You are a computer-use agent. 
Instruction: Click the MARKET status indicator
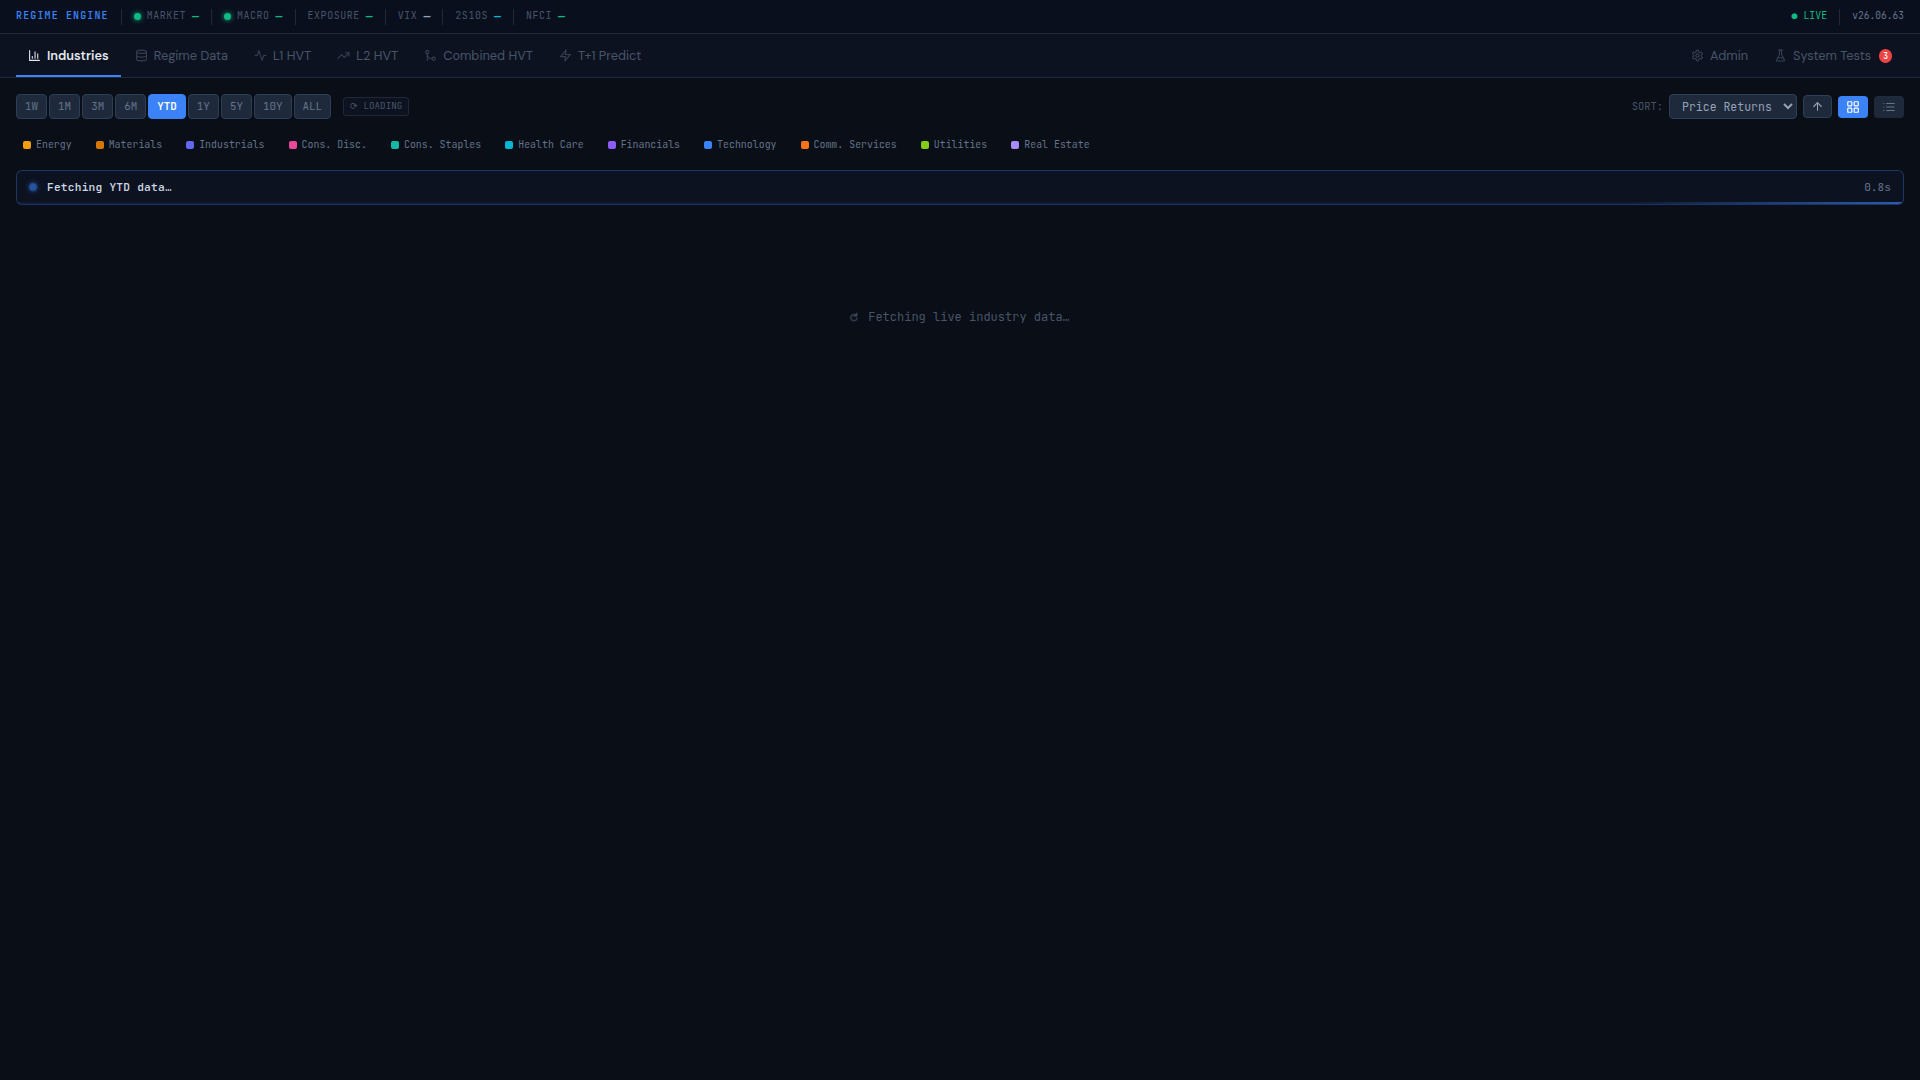tap(166, 16)
